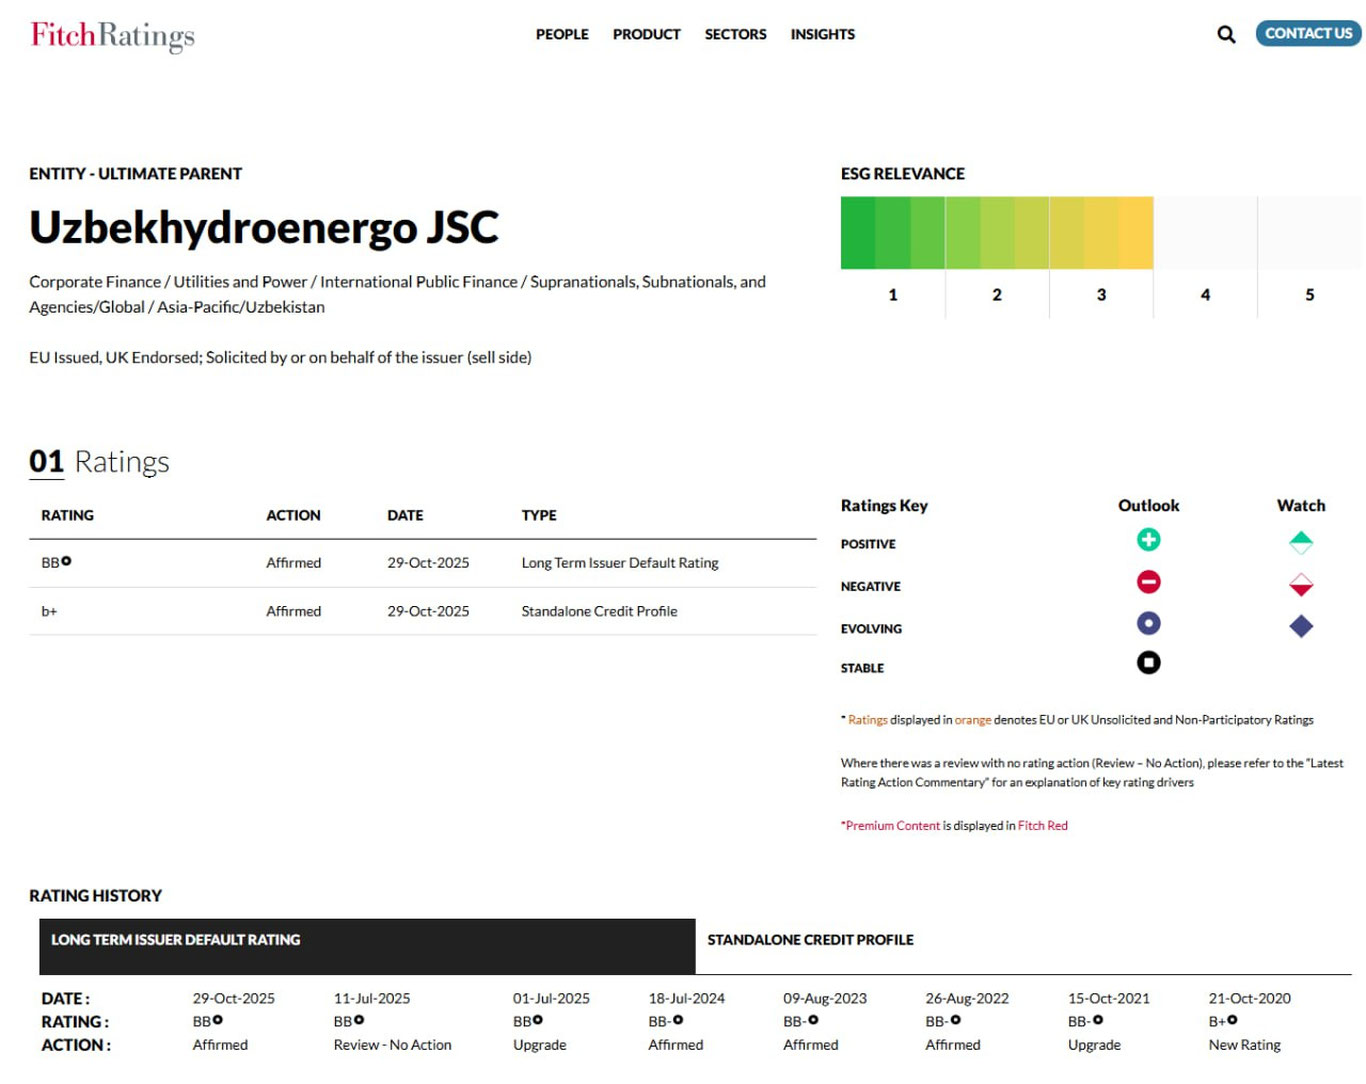Click the Premium Content red text
1366x1084 pixels.
pyautogui.click(x=892, y=826)
